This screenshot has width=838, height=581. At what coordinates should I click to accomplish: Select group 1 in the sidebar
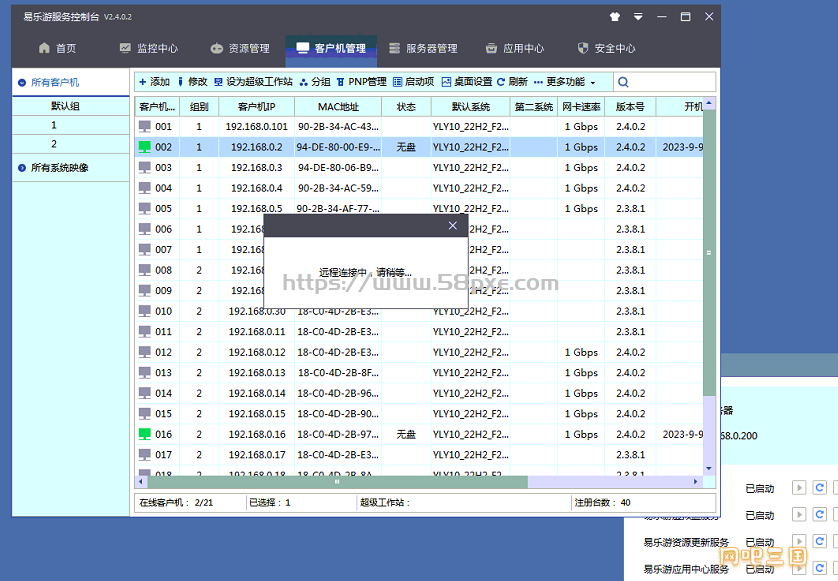(71, 125)
